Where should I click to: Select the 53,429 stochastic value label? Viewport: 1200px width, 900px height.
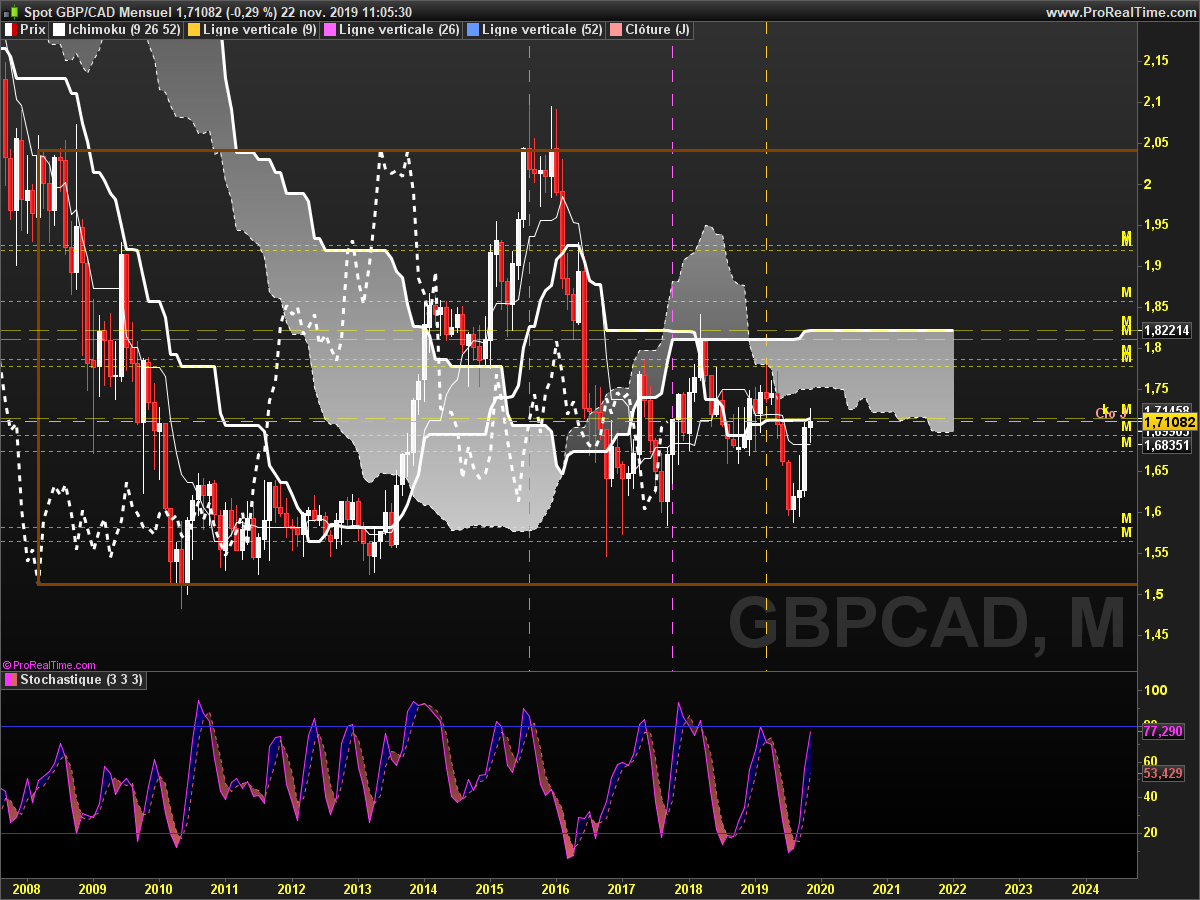click(1163, 773)
